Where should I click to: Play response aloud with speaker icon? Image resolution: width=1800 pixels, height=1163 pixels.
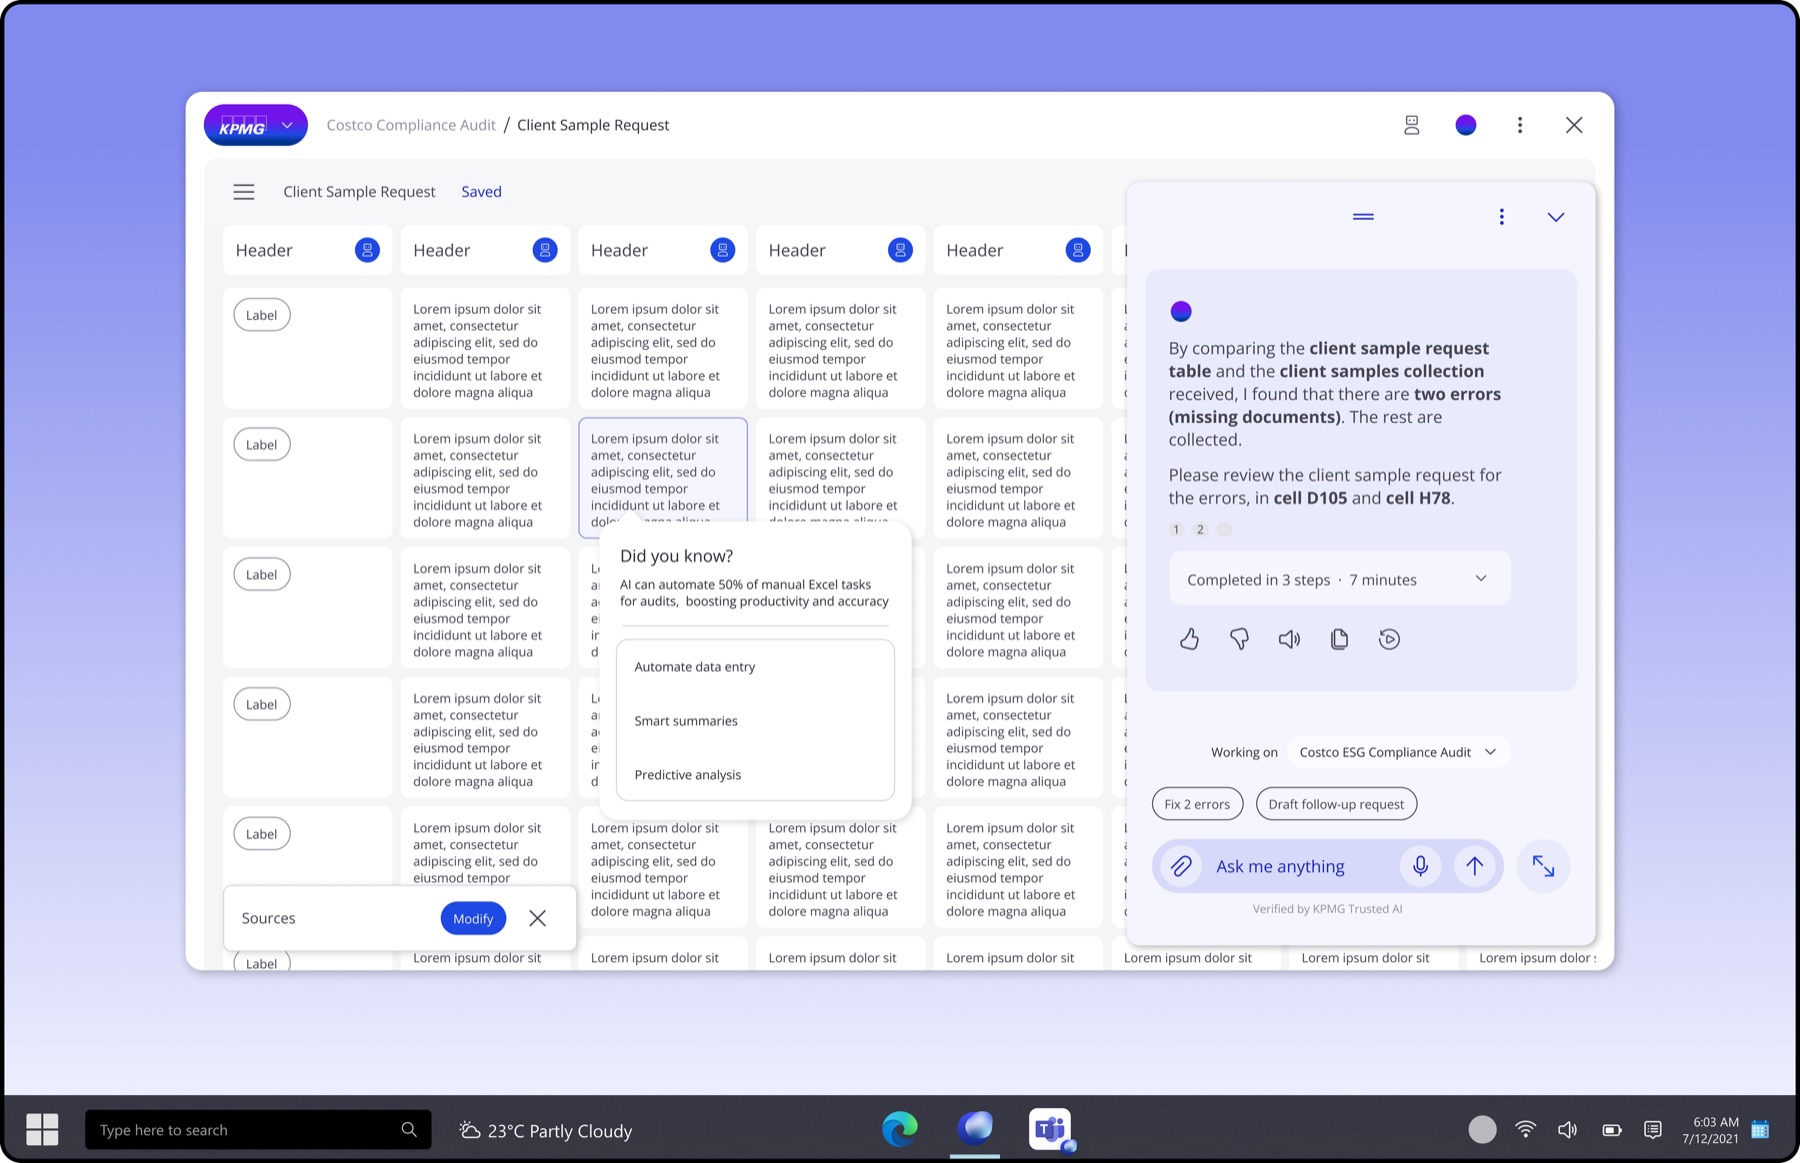coord(1289,639)
